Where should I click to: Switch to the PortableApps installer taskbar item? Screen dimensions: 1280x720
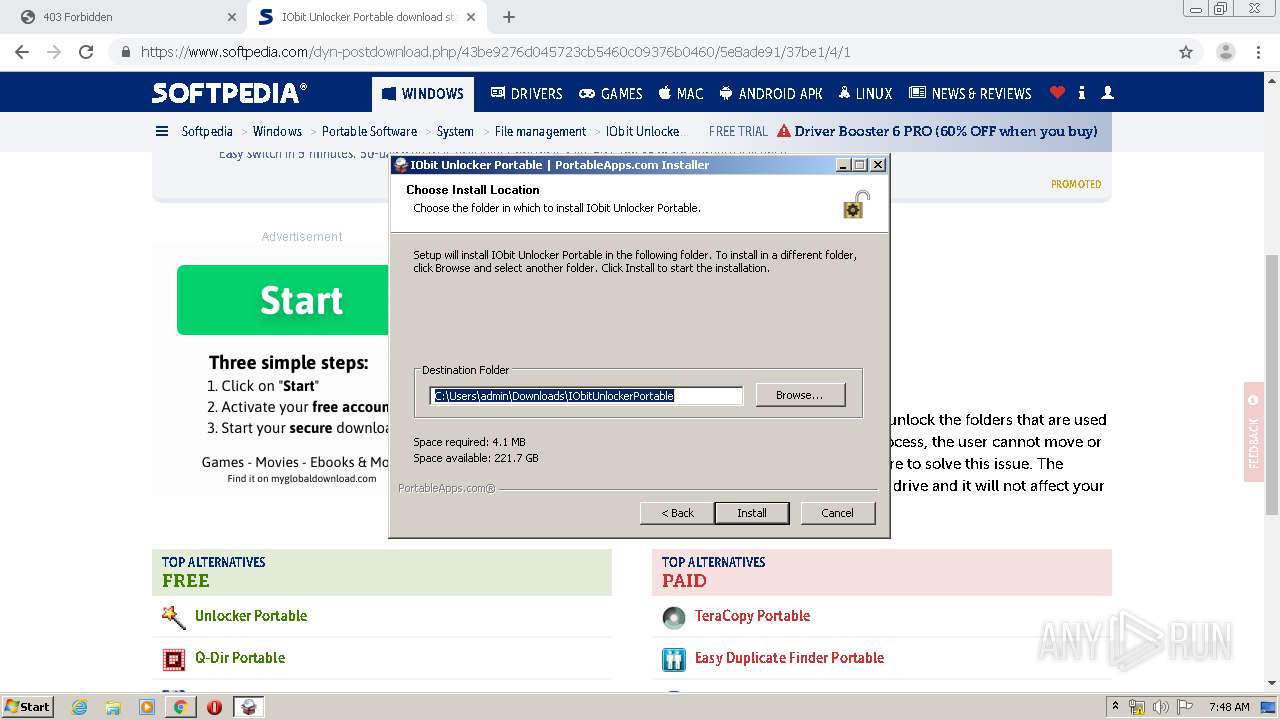tap(248, 707)
